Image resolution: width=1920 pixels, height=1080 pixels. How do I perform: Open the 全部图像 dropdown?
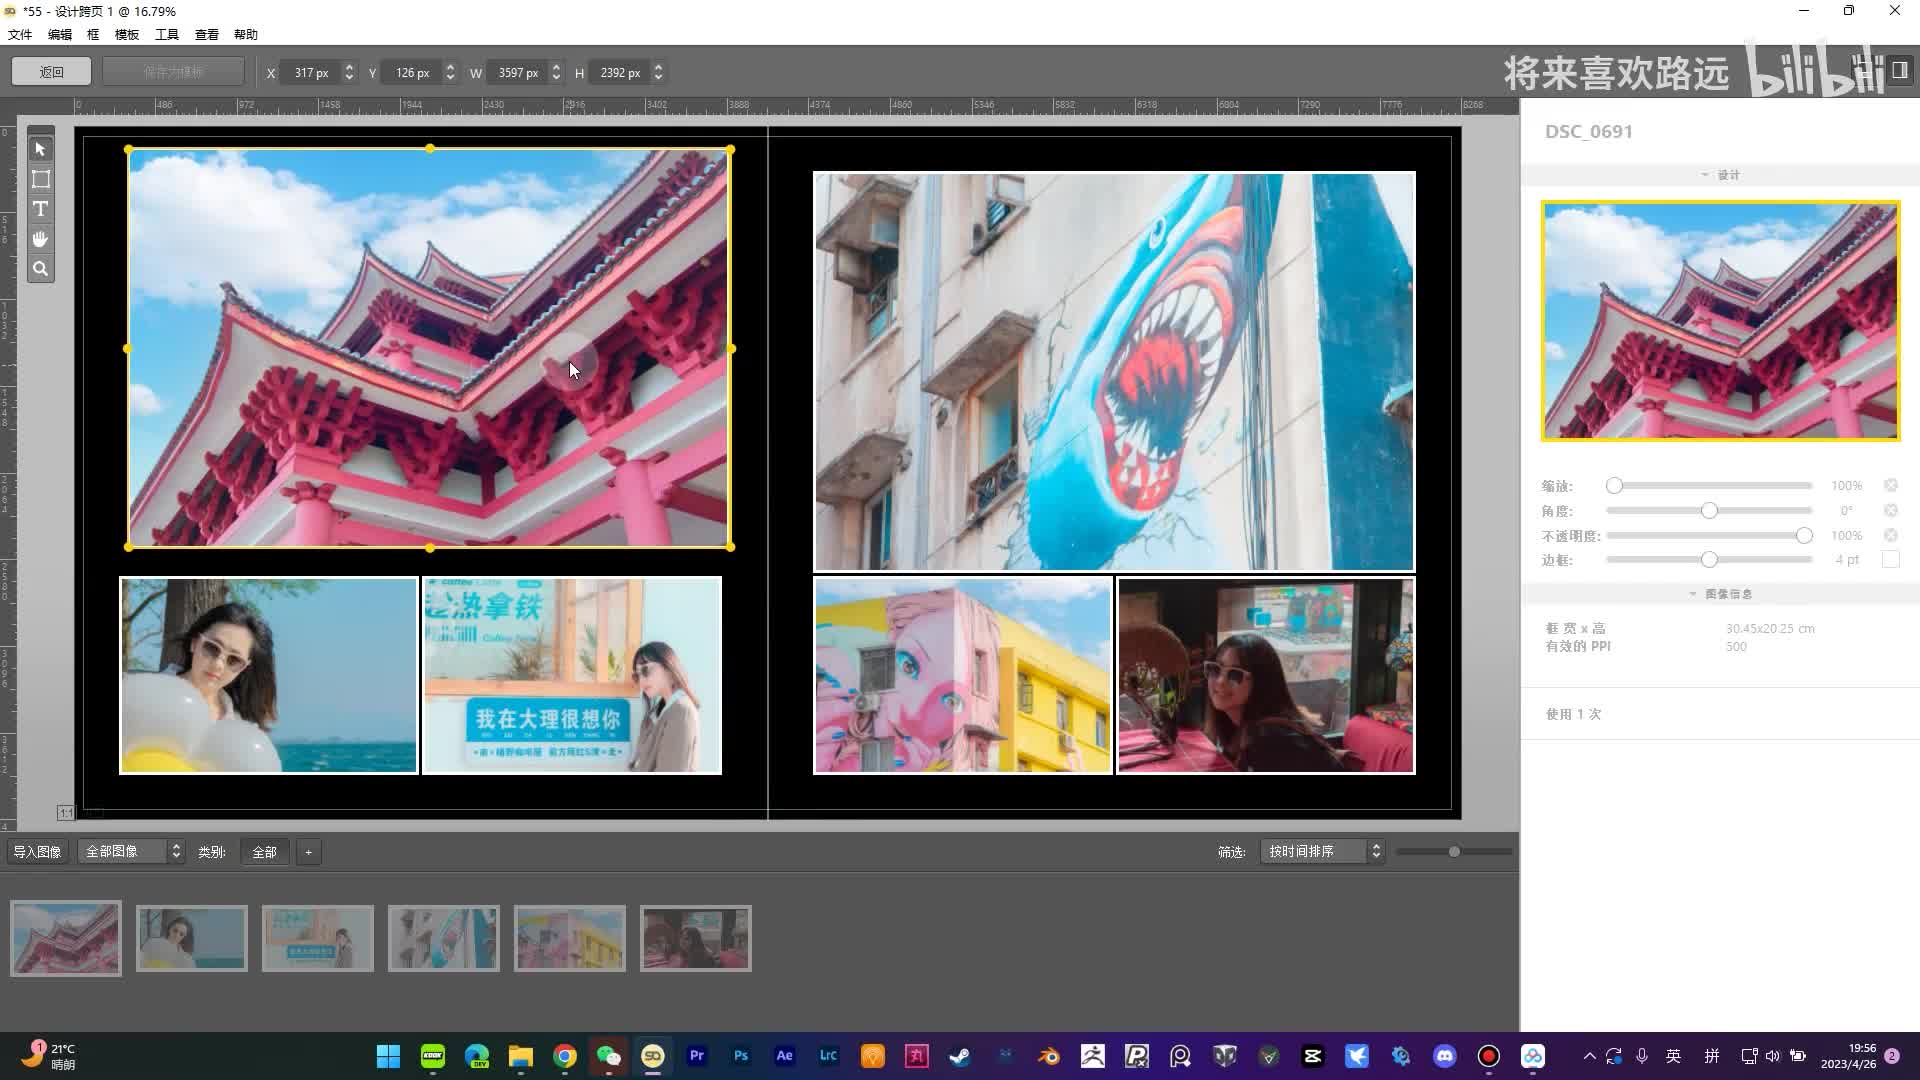(x=132, y=852)
